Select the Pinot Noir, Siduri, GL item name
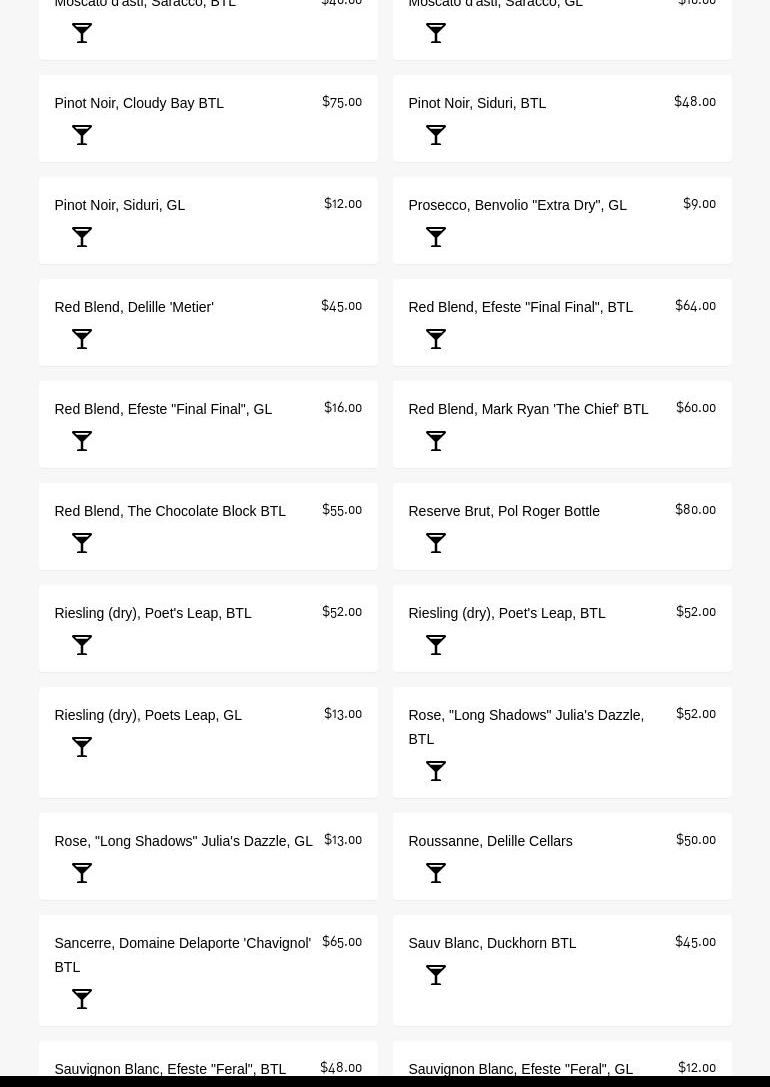Screen dimensions: 770x1087 pyautogui.click(x=119, y=205)
